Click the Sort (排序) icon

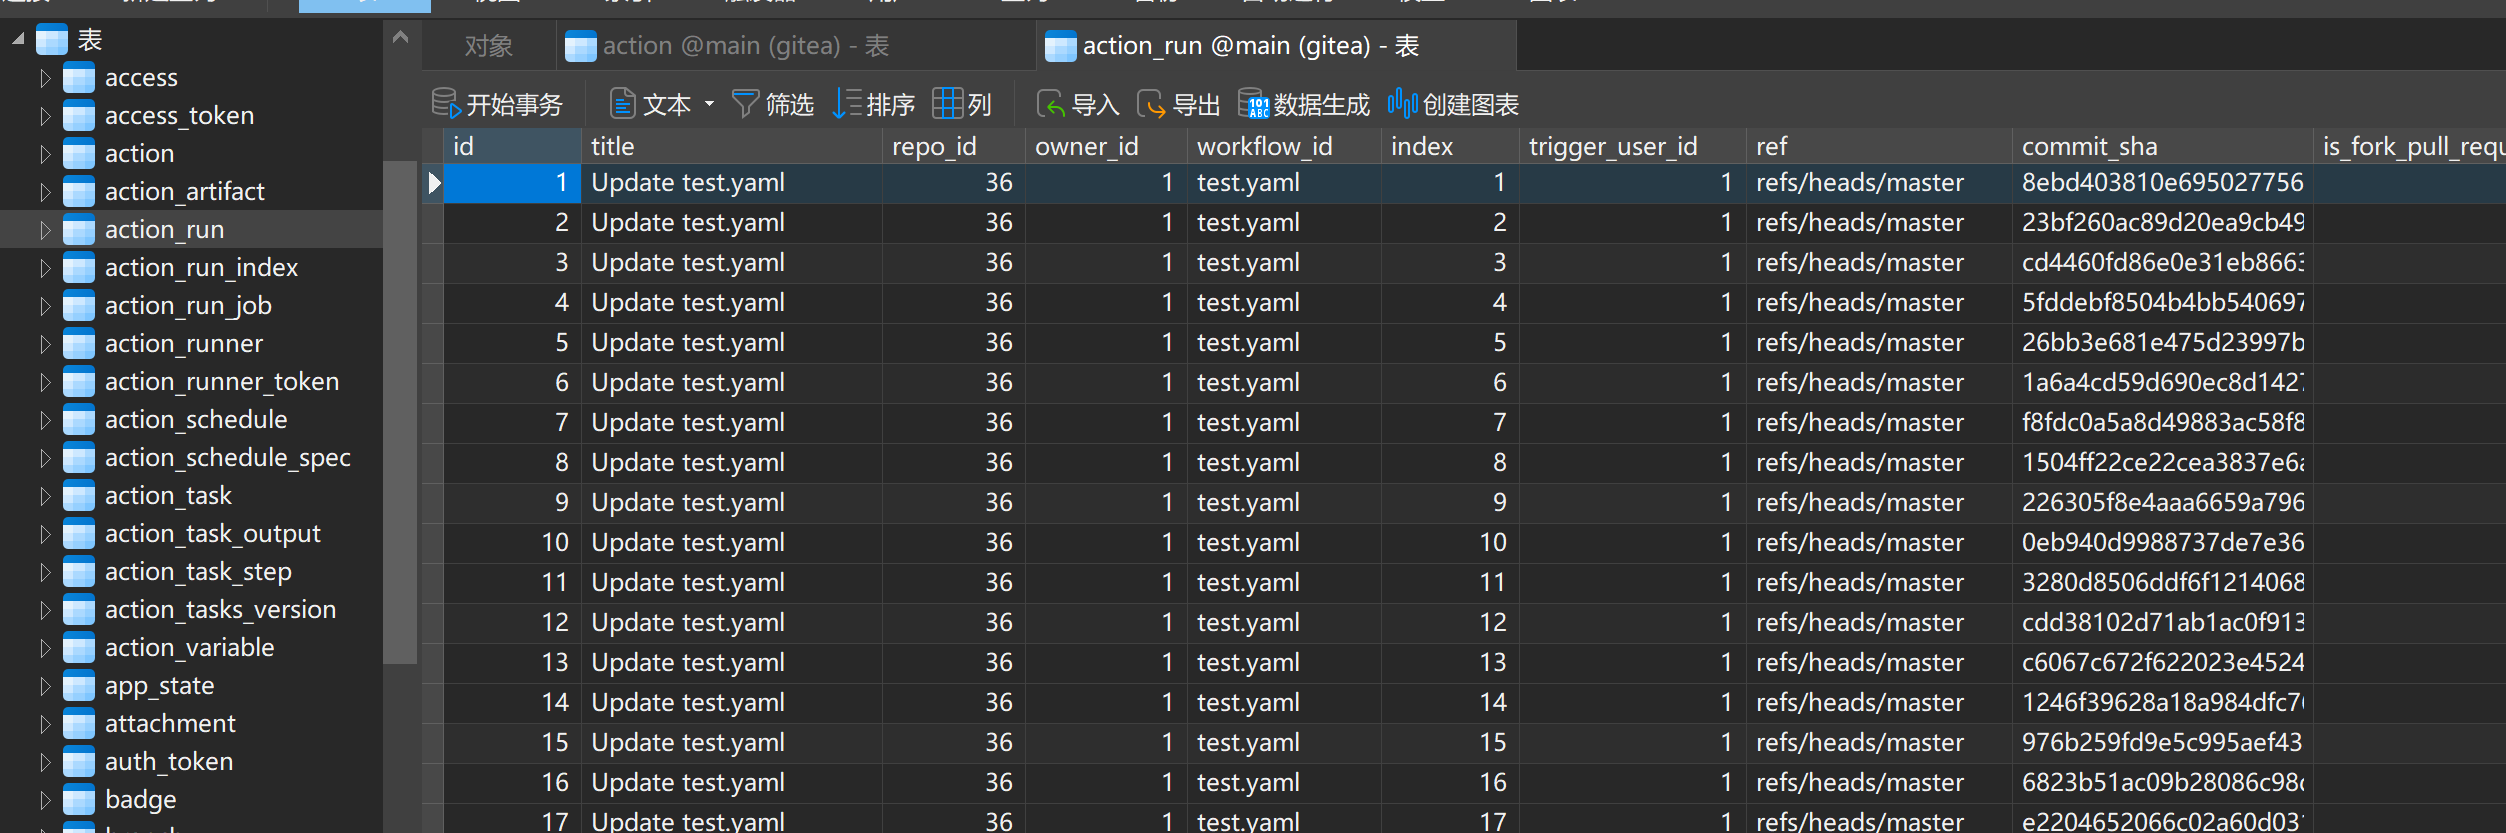(x=846, y=103)
